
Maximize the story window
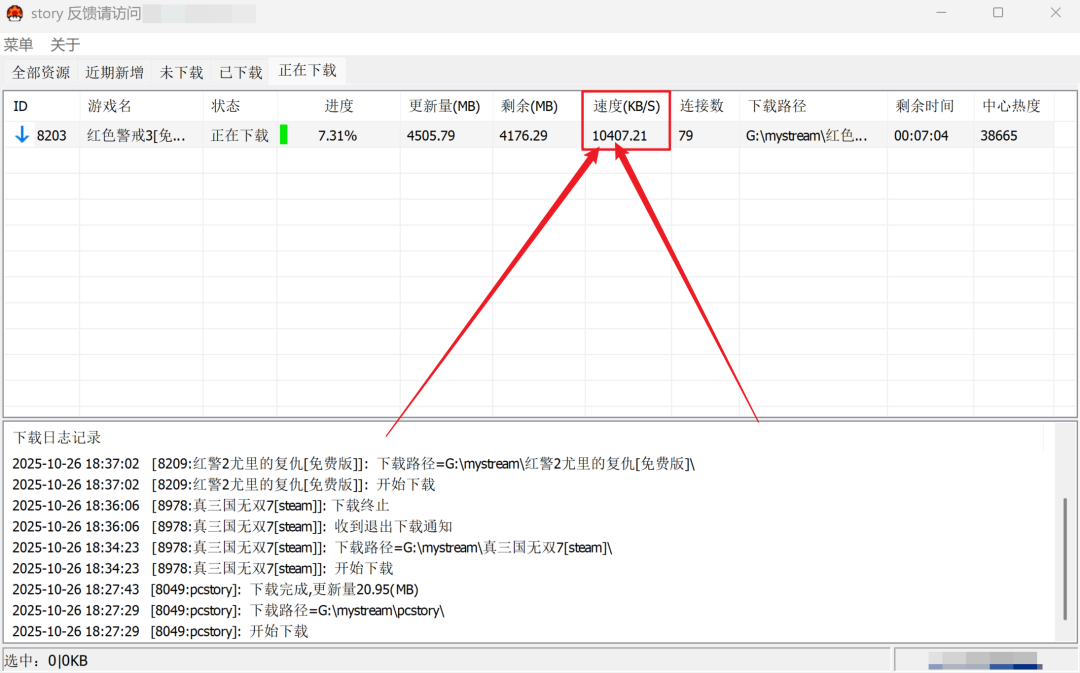(998, 13)
